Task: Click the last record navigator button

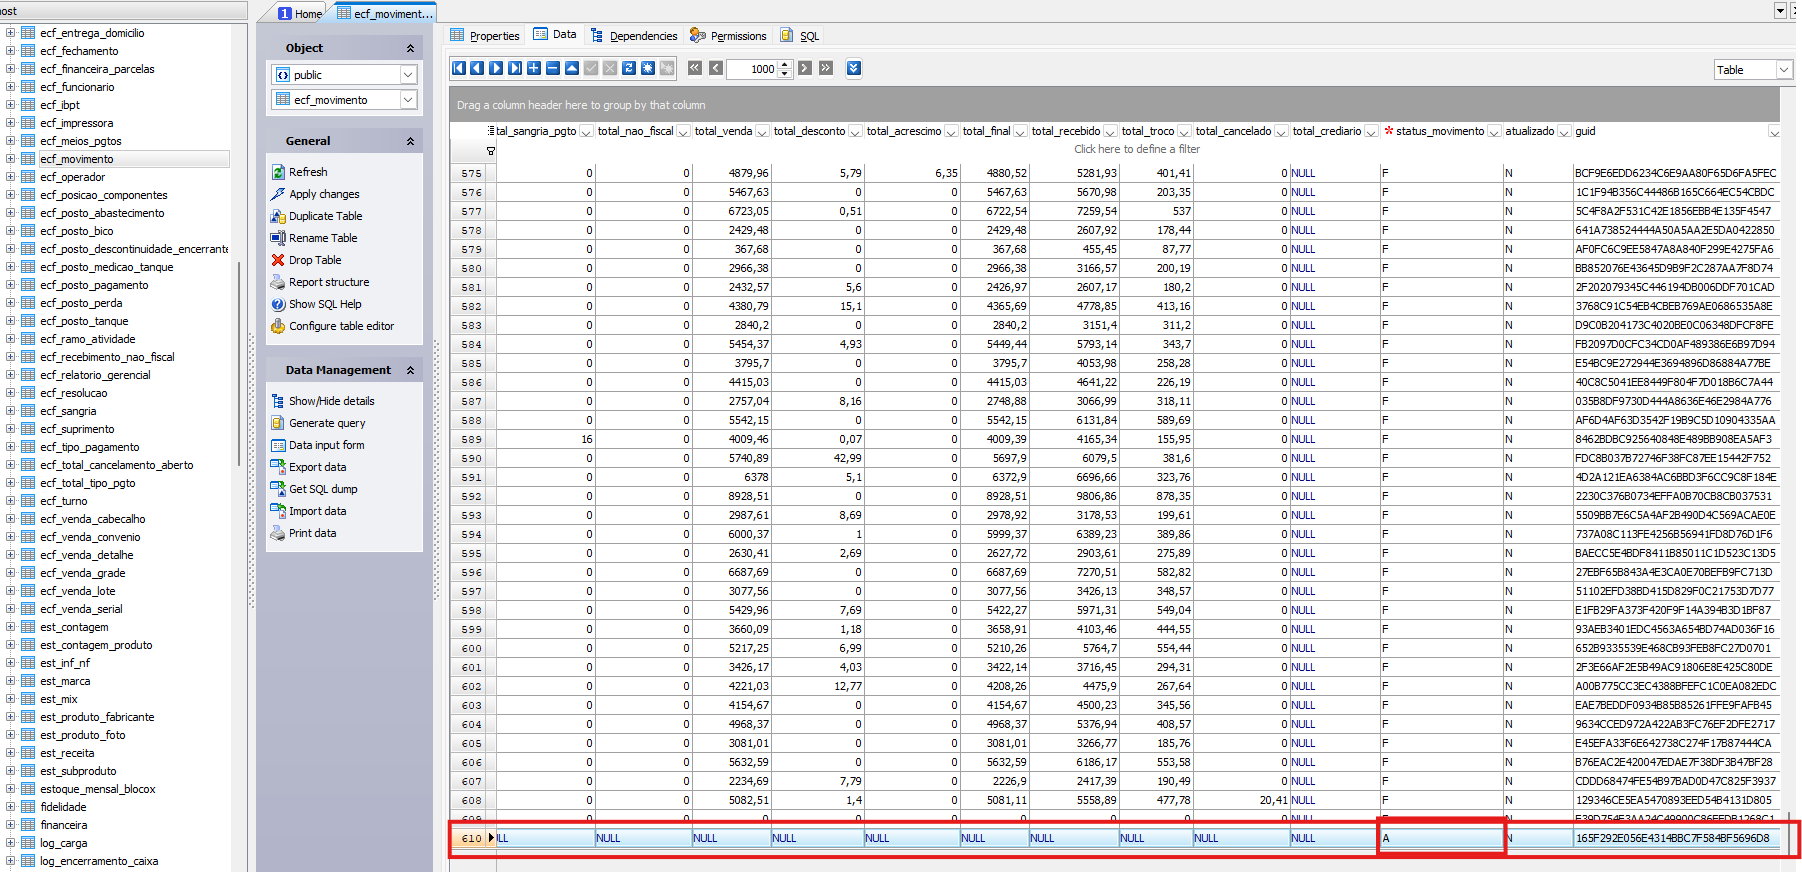Action: click(515, 68)
